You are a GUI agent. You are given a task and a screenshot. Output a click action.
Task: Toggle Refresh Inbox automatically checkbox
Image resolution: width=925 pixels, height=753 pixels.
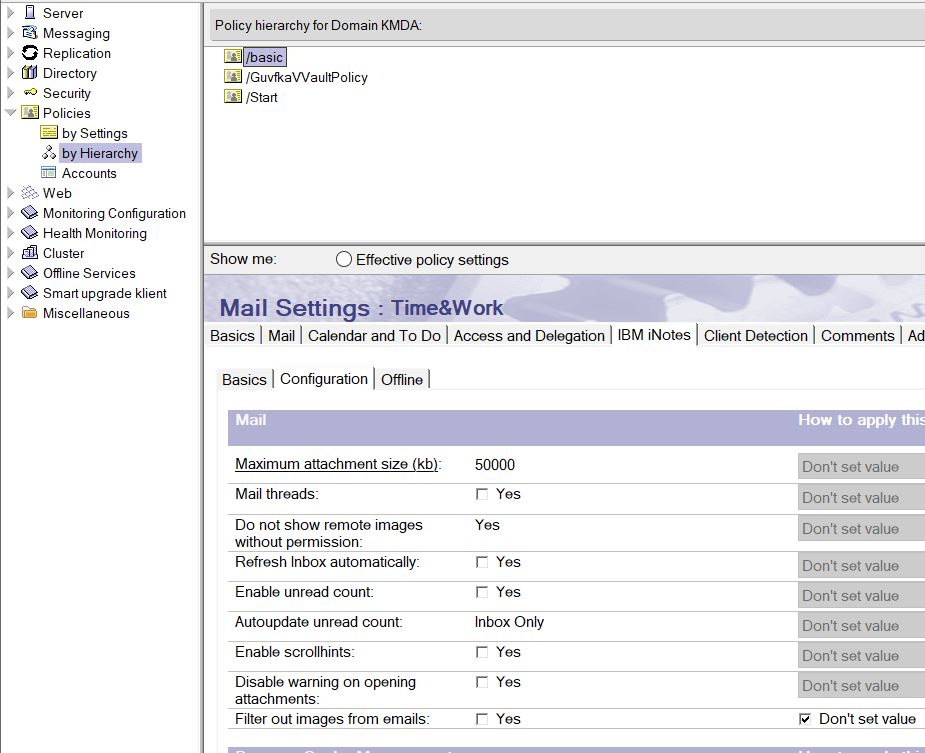pyautogui.click(x=482, y=562)
